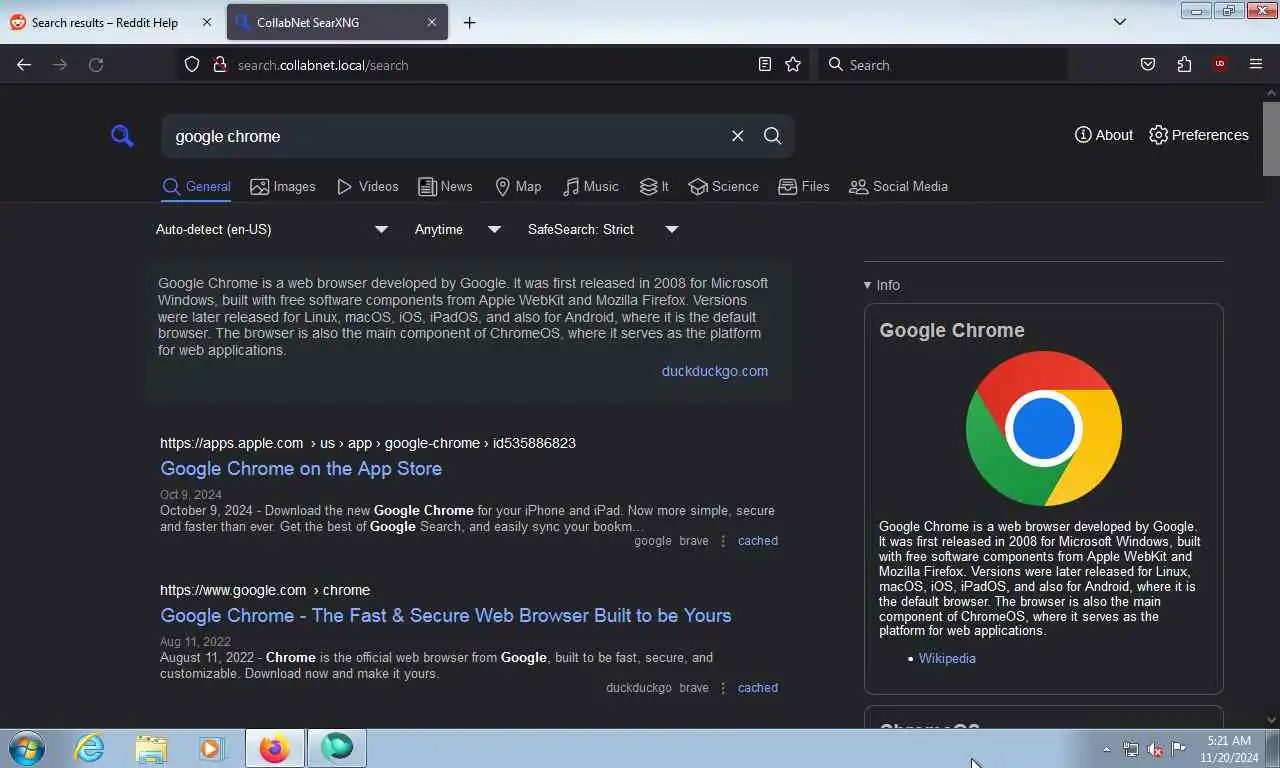Open SafeSearch: Strict dropdown
The image size is (1280, 768).
click(x=603, y=229)
